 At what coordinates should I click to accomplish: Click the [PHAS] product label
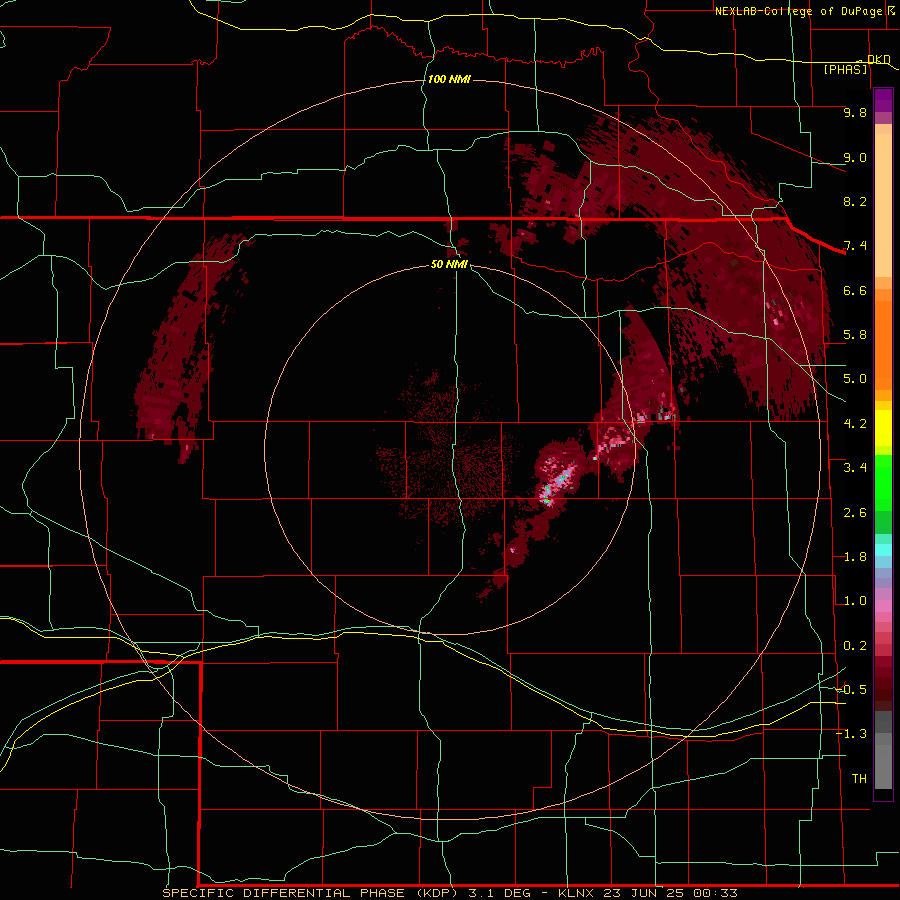845,69
